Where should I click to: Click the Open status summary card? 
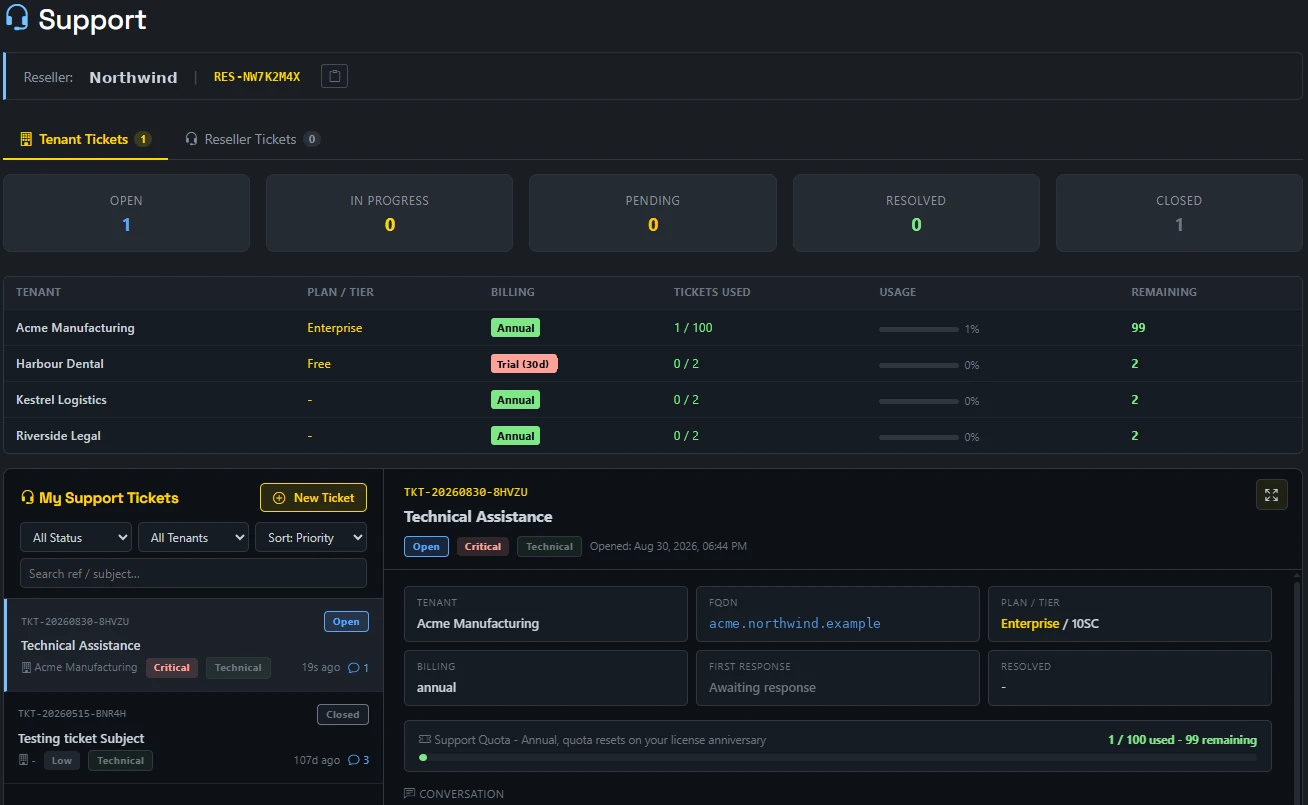pyautogui.click(x=126, y=213)
